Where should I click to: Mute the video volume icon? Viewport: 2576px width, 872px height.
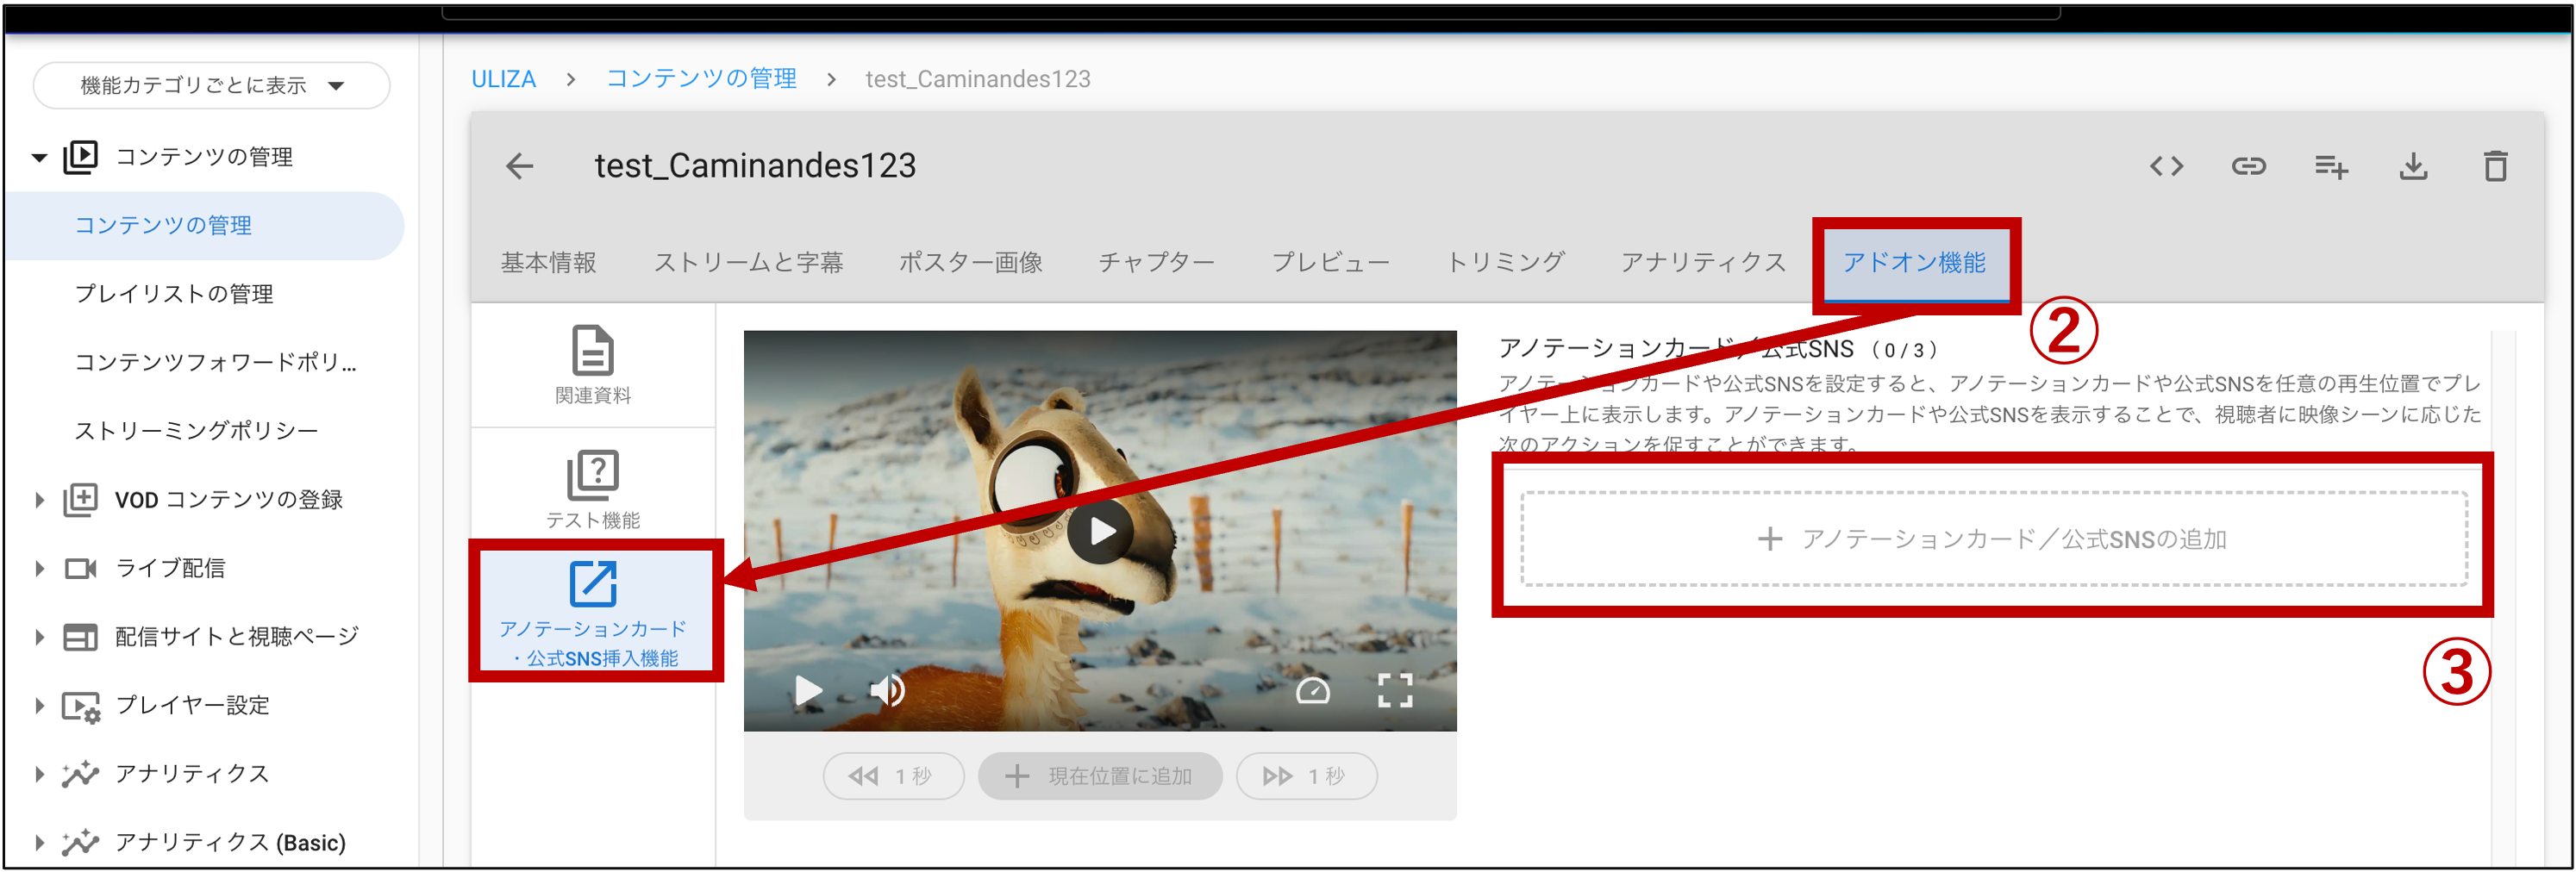point(887,690)
